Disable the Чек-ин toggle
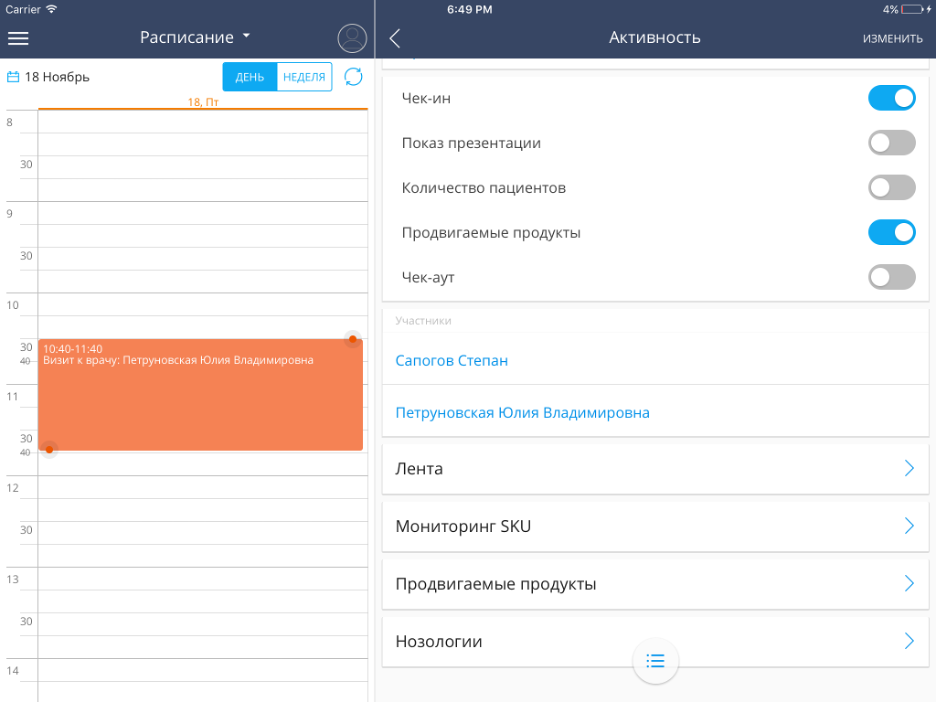 point(891,98)
